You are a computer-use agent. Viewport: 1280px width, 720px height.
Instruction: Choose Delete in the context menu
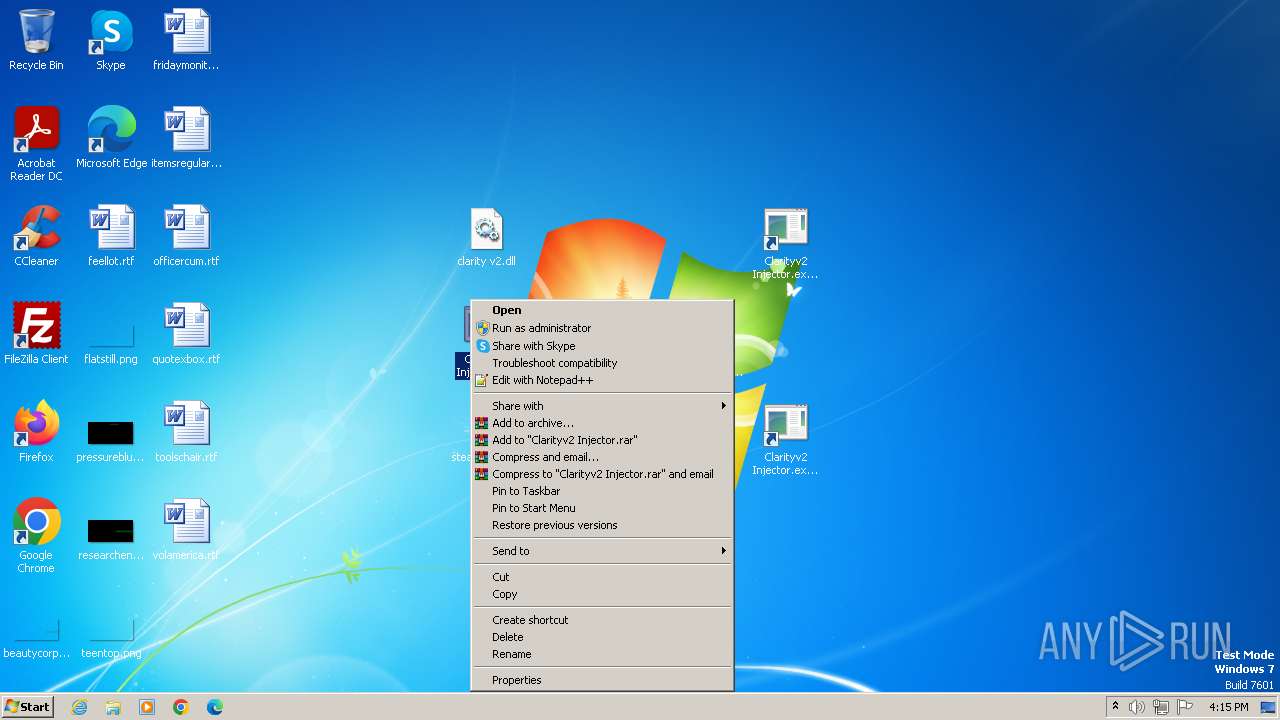(x=602, y=637)
